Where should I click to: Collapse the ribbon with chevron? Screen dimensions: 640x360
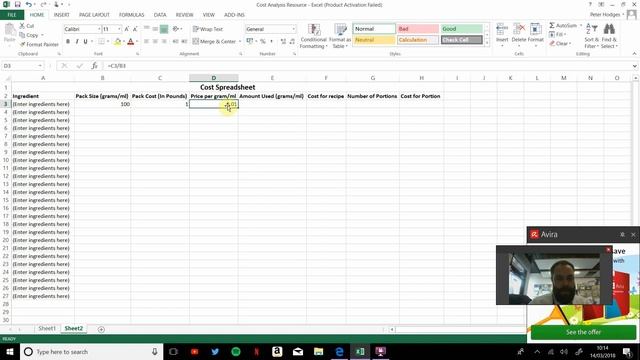(634, 53)
